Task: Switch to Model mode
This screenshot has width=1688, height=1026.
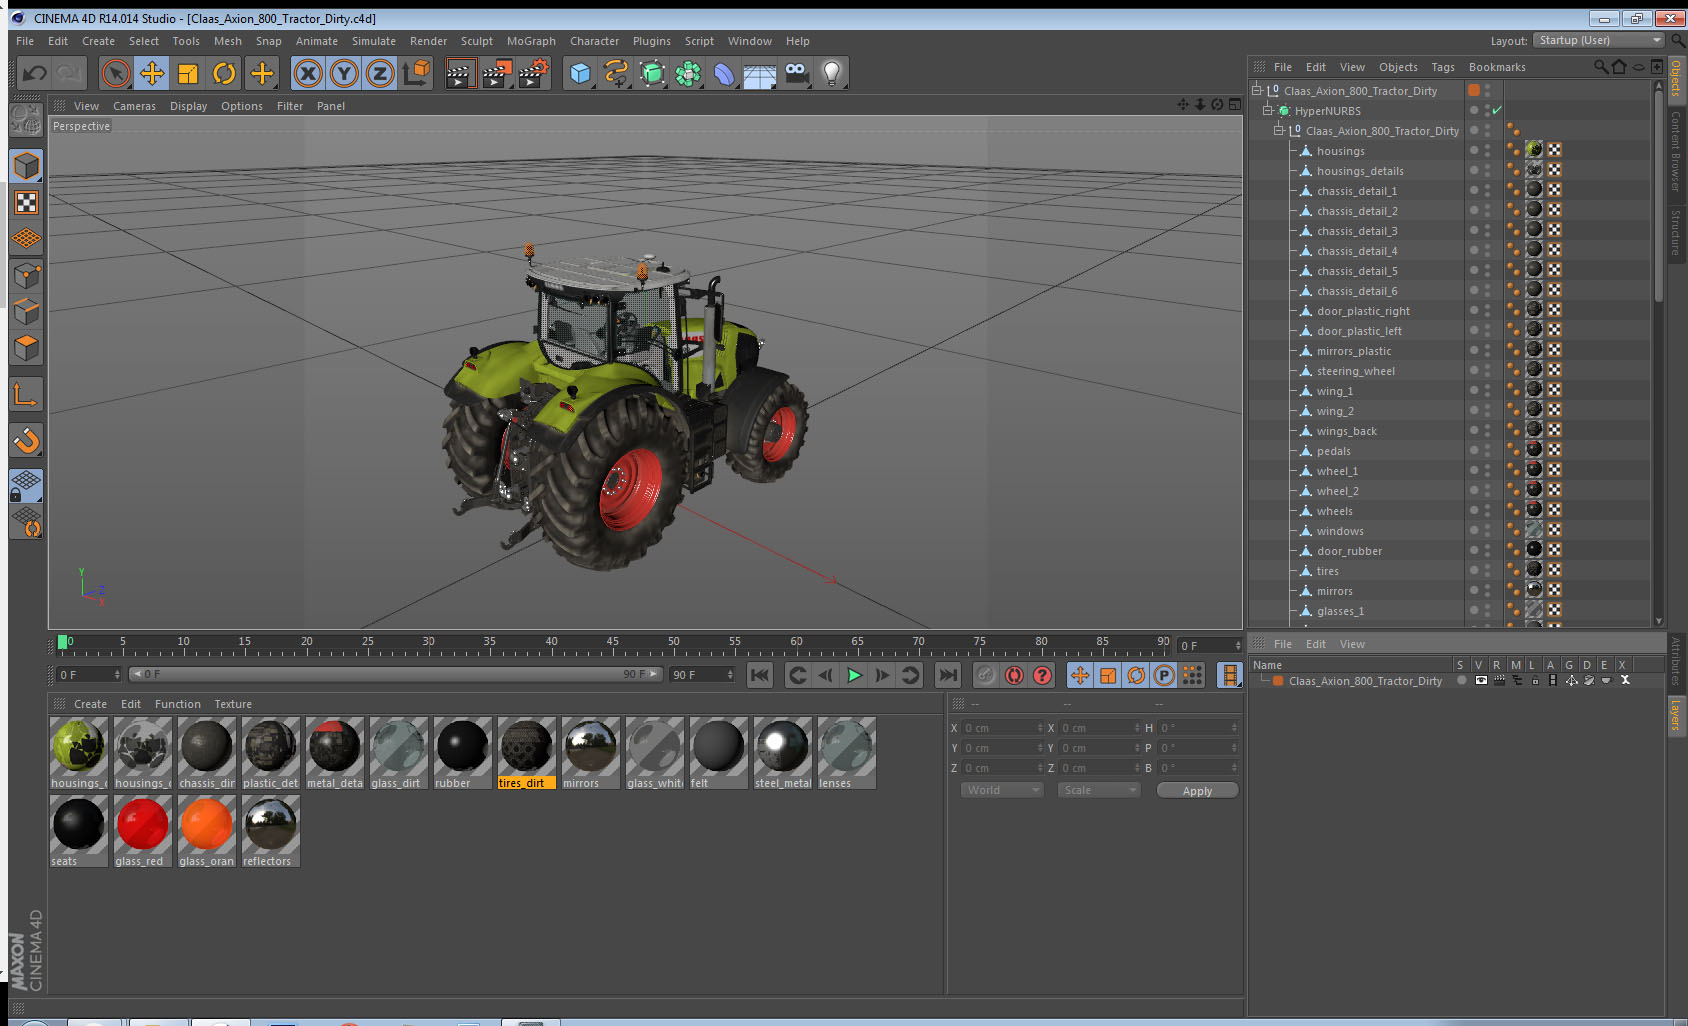Action: (x=26, y=166)
